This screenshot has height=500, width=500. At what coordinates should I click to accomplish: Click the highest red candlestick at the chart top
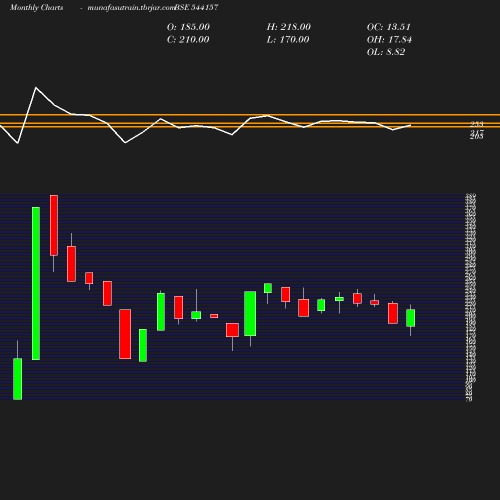coord(54,225)
